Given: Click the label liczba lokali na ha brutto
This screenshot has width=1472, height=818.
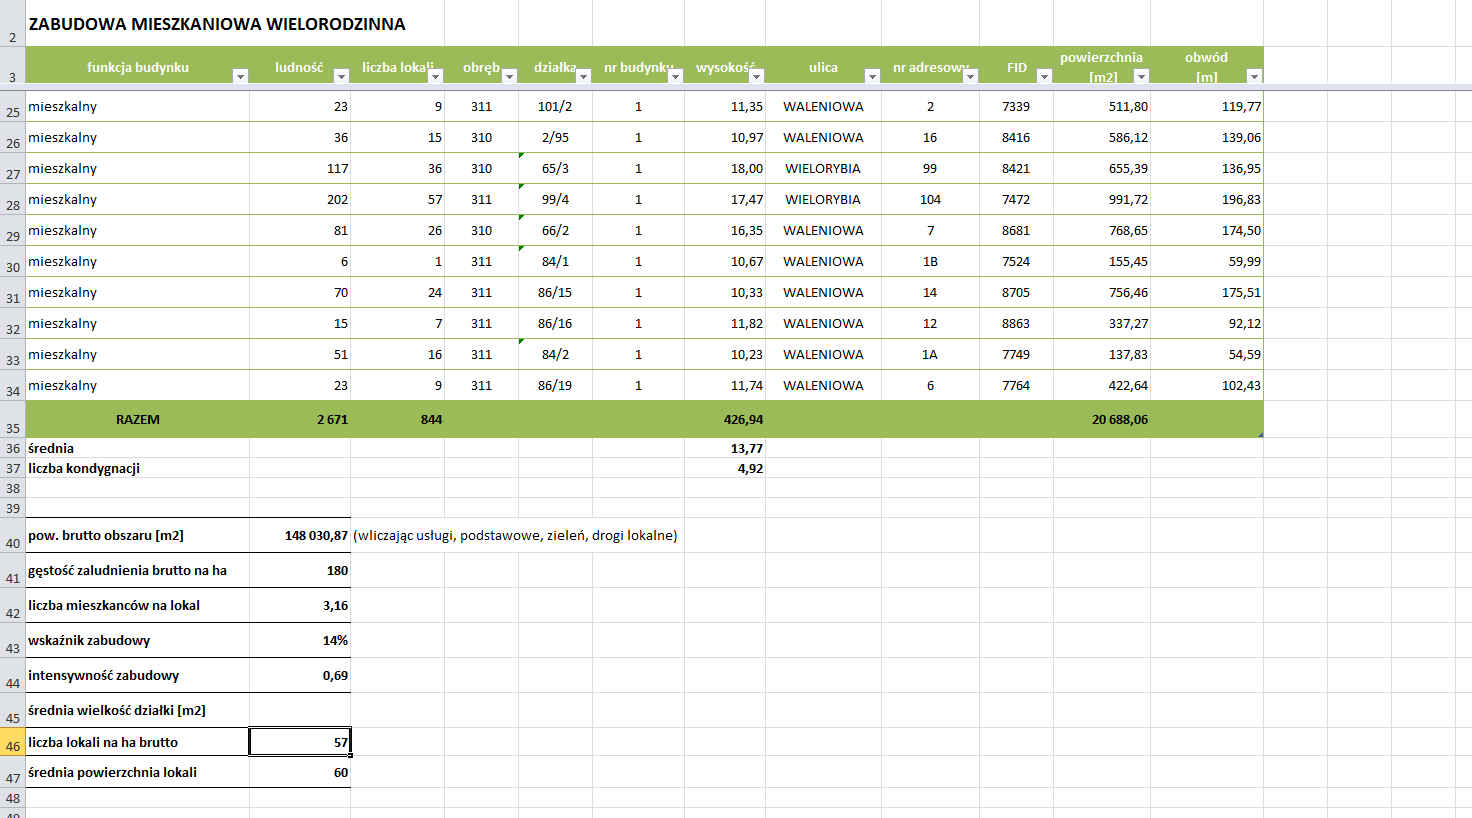Looking at the screenshot, I should 103,743.
